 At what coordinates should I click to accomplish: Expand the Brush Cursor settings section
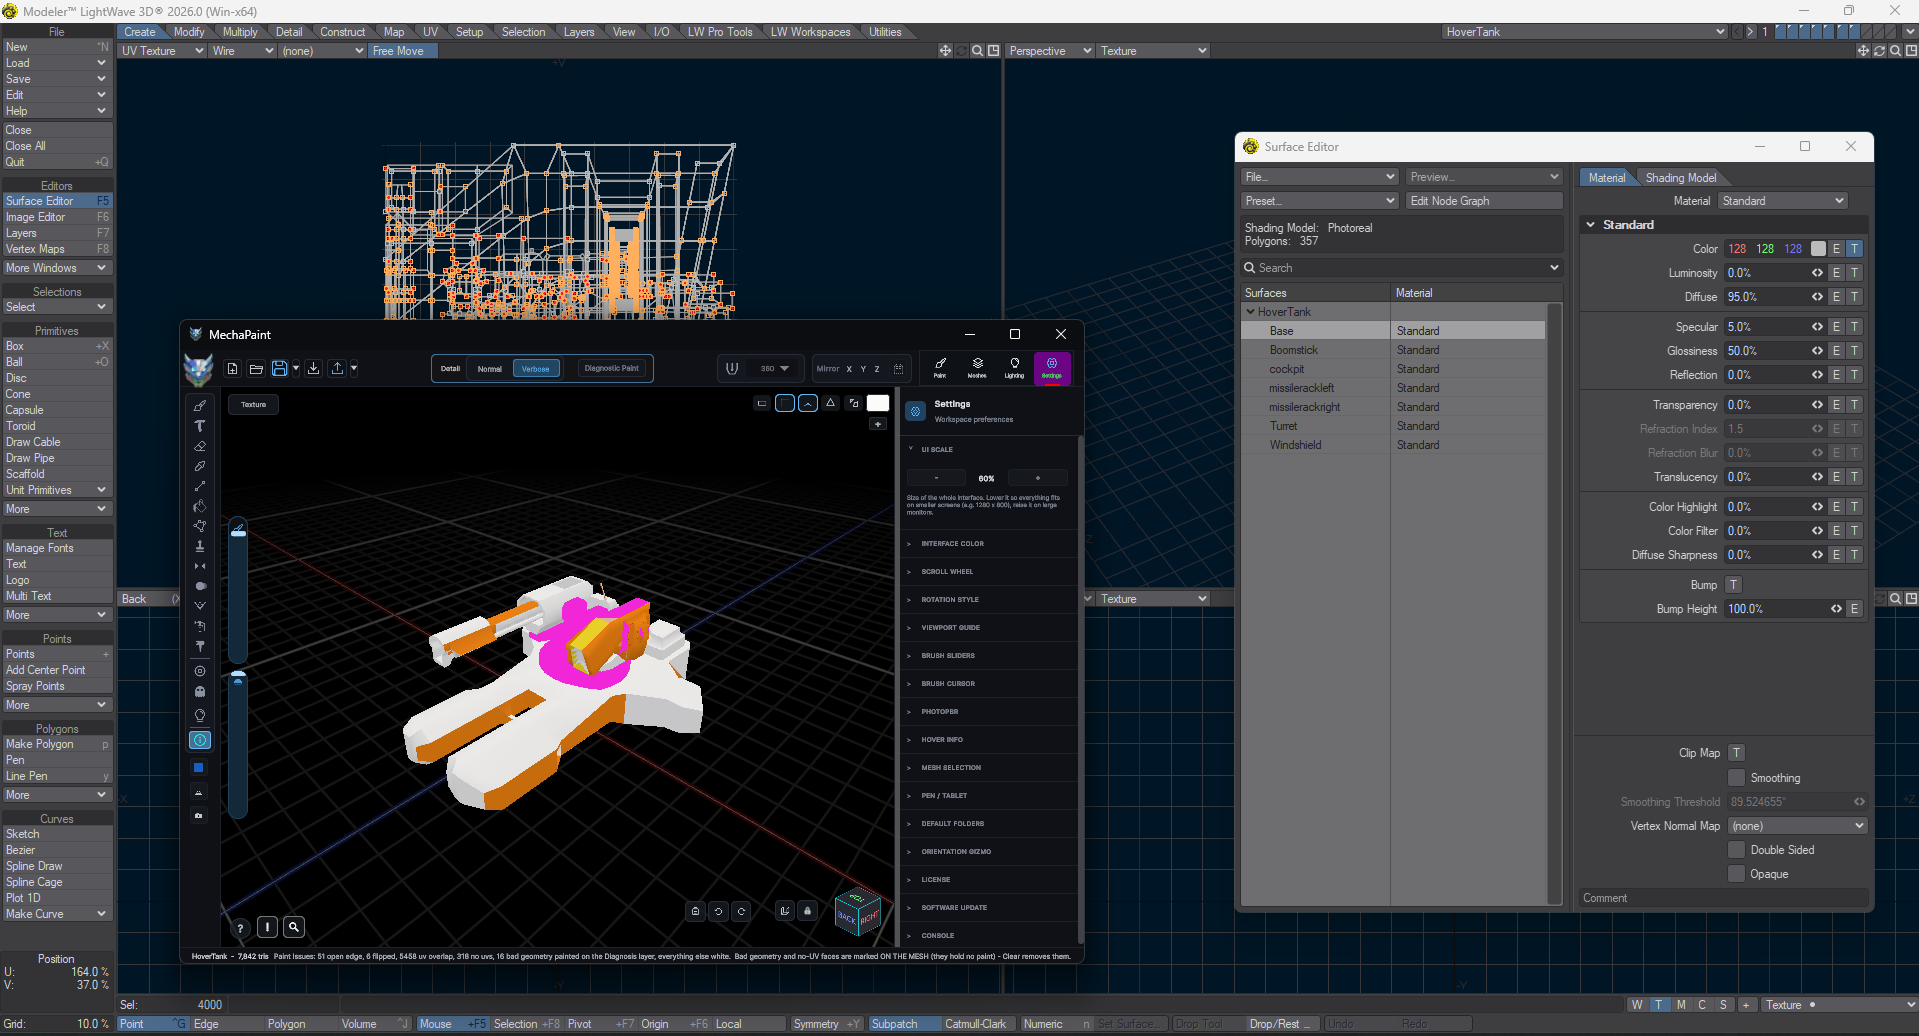click(988, 684)
